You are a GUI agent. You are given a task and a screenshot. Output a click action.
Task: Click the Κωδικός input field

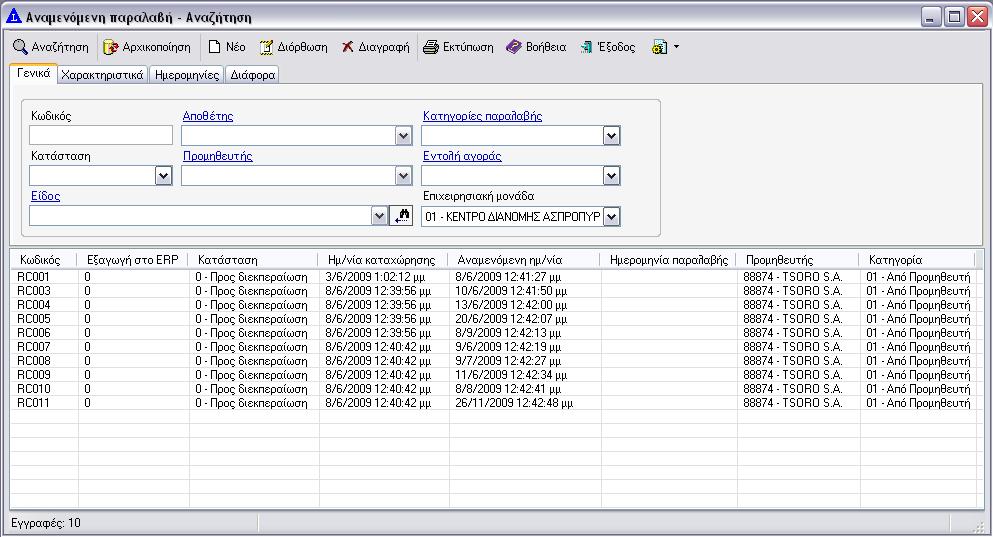101,135
